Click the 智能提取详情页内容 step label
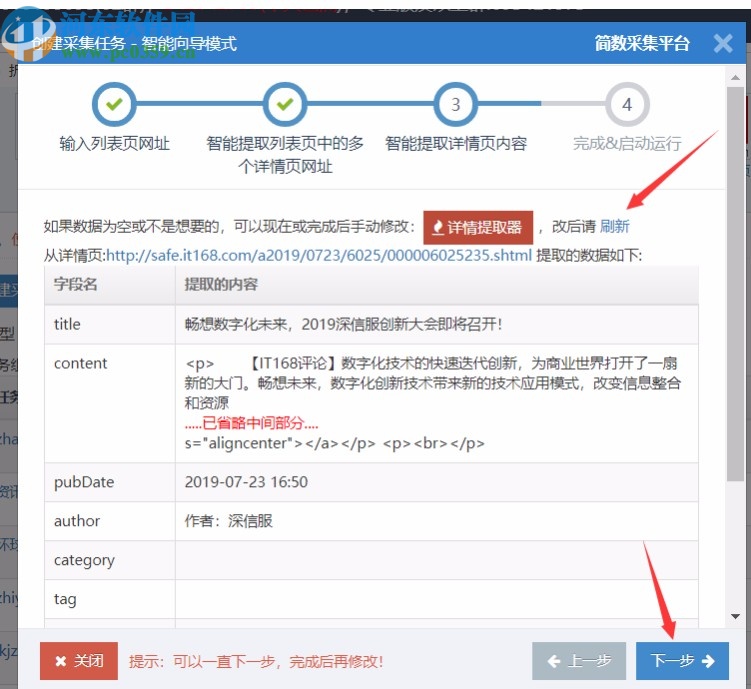 pyautogui.click(x=455, y=143)
